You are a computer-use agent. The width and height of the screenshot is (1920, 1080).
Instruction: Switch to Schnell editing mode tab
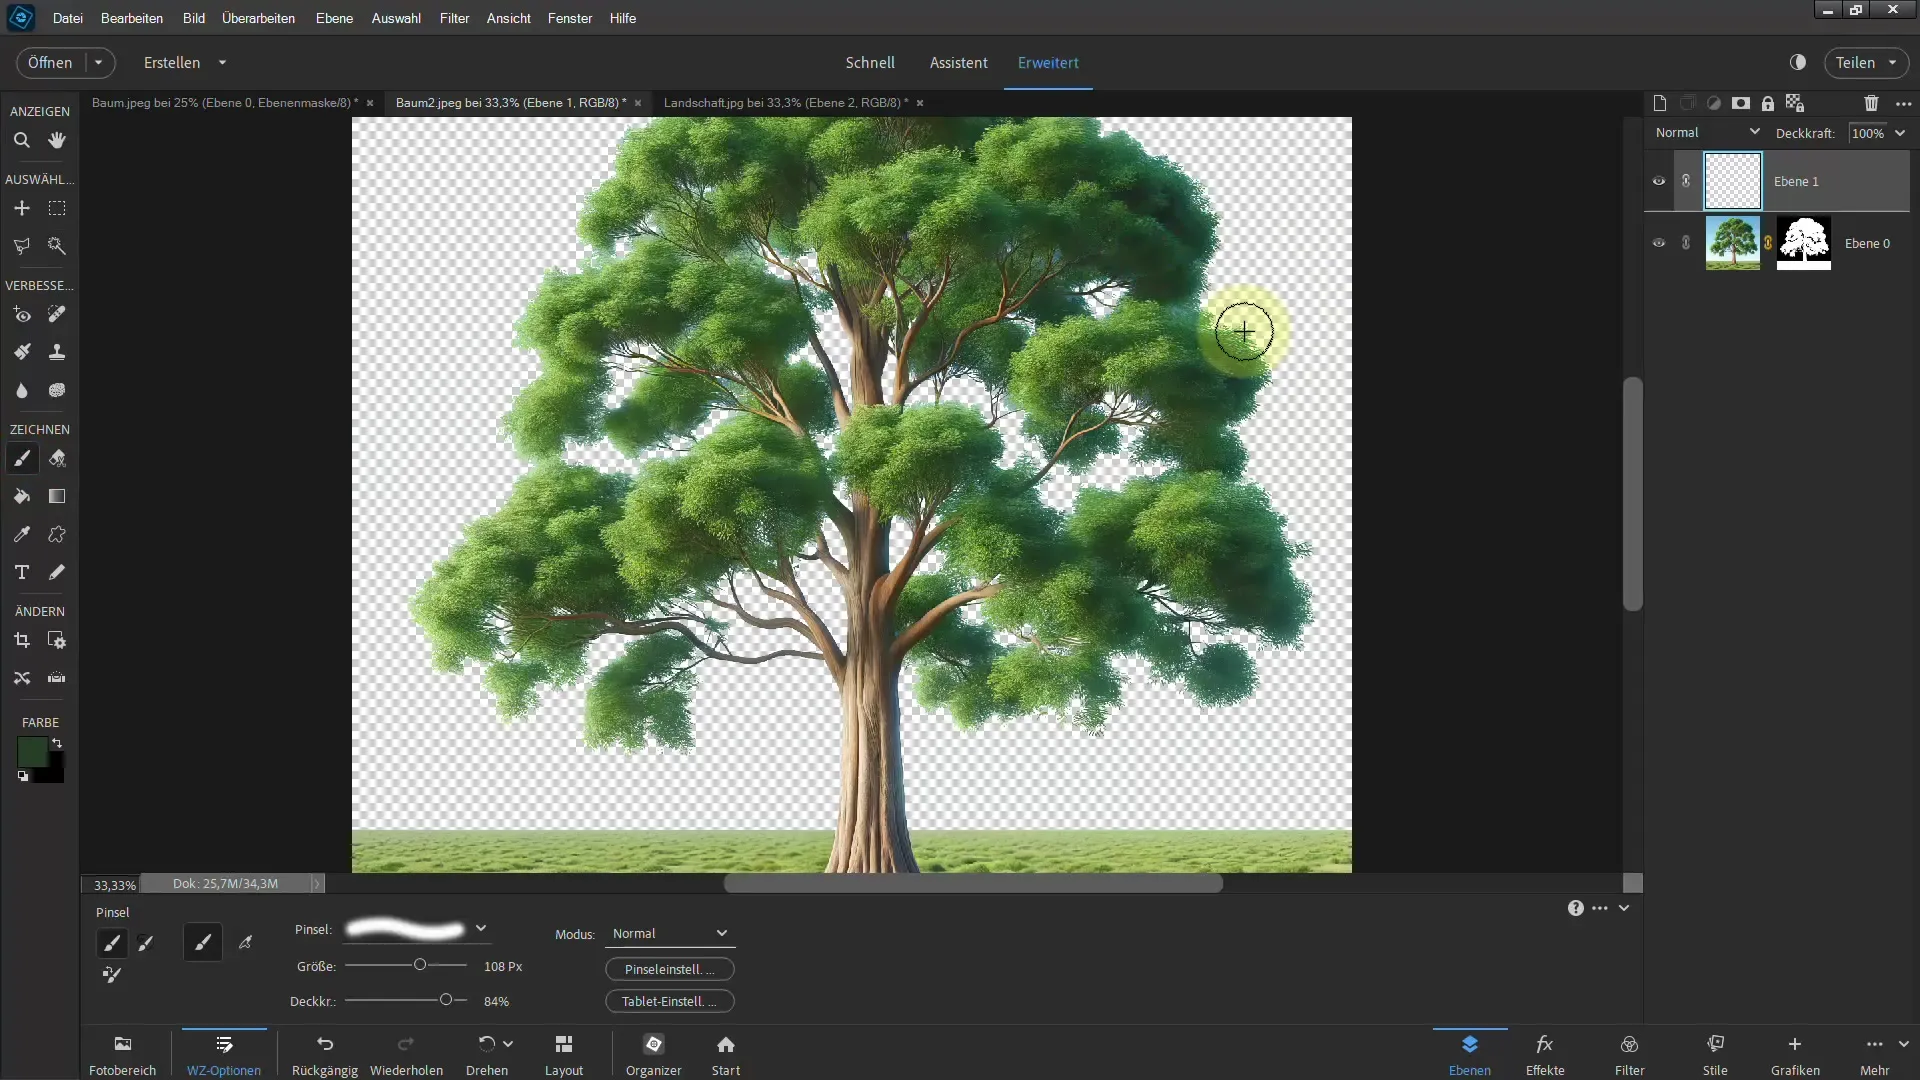tap(870, 62)
